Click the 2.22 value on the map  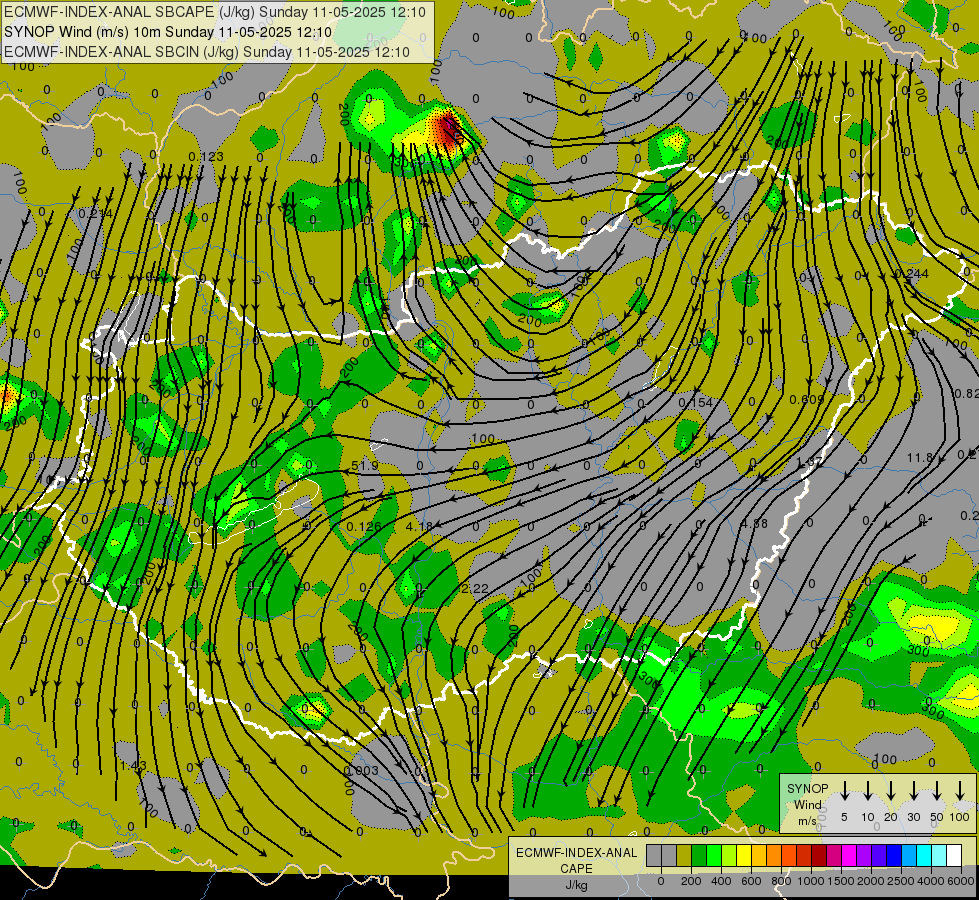tap(475, 589)
